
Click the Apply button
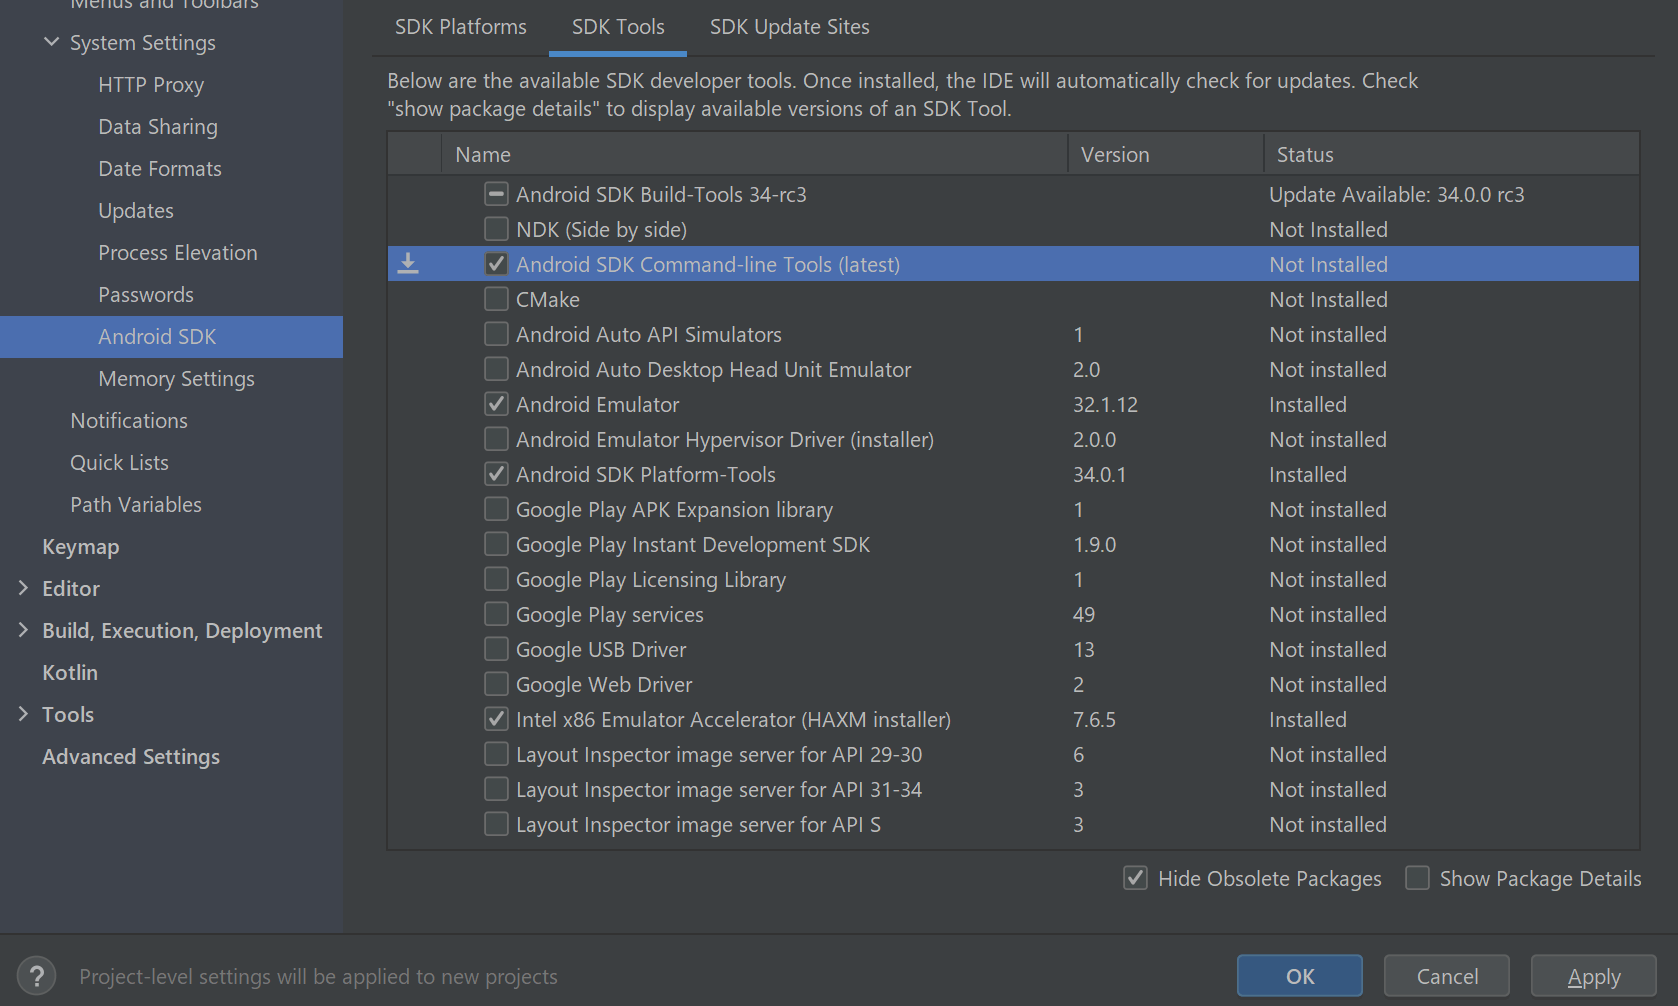(1593, 976)
